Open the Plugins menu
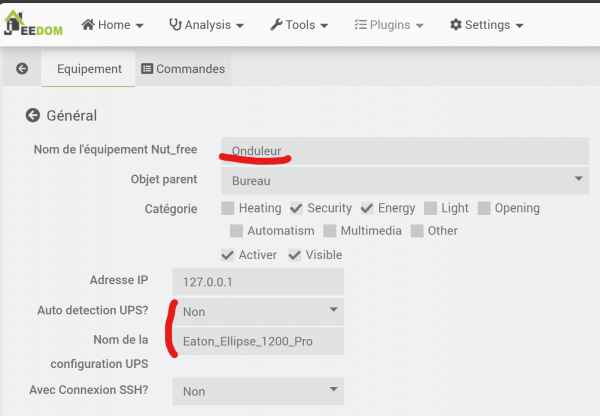600x416 pixels. click(390, 24)
